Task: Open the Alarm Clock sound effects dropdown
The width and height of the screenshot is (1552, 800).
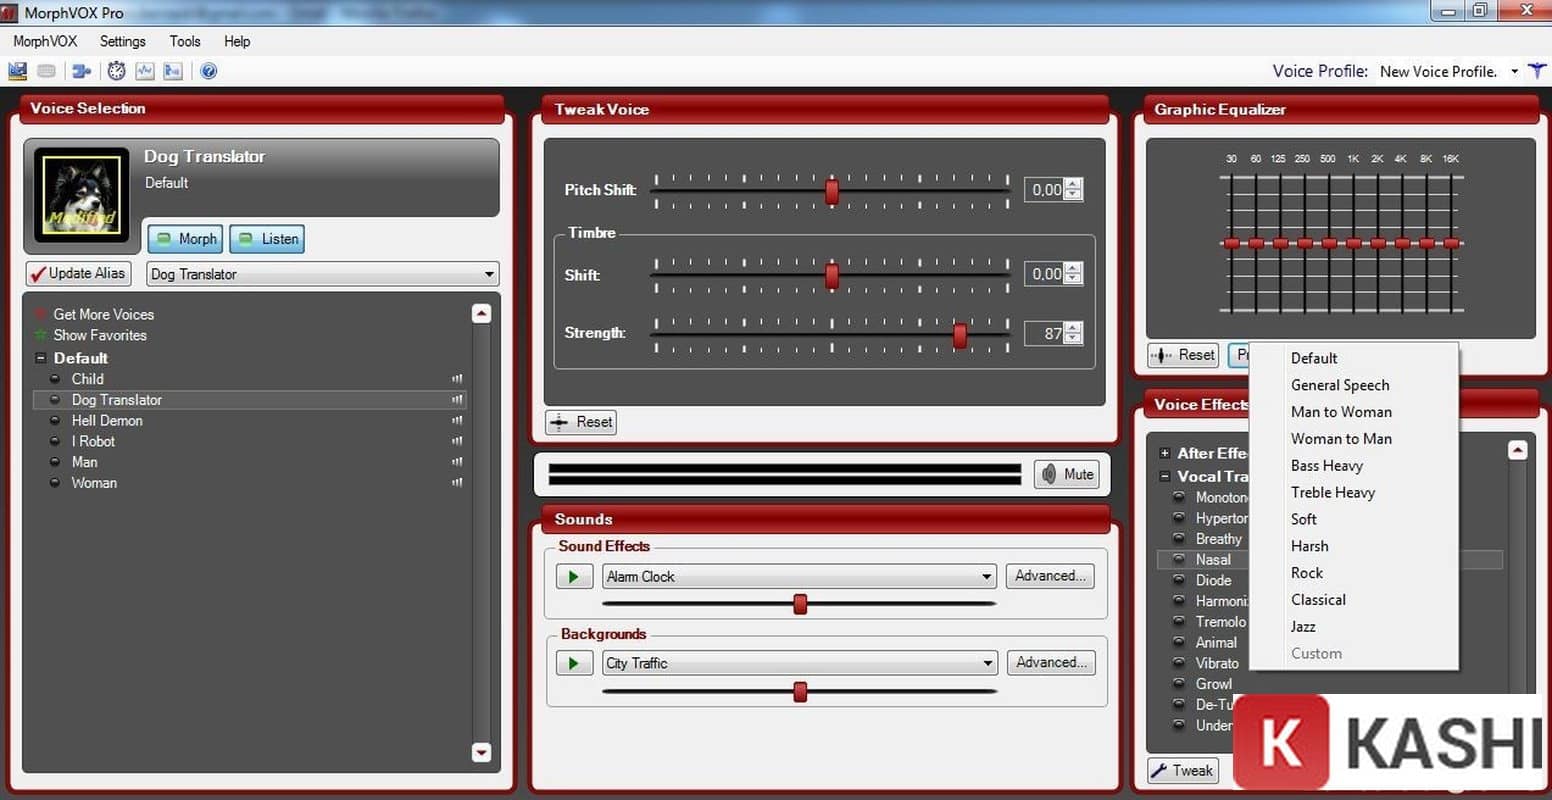Action: (986, 576)
